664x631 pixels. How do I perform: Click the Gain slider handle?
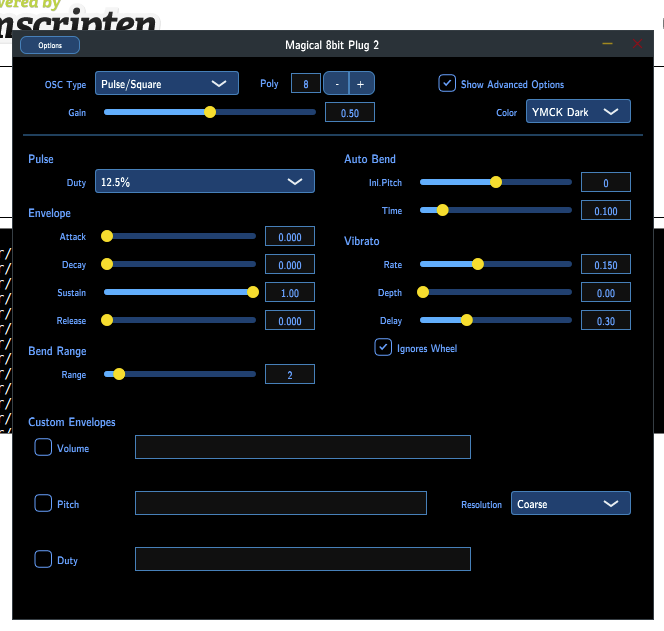[x=210, y=112]
